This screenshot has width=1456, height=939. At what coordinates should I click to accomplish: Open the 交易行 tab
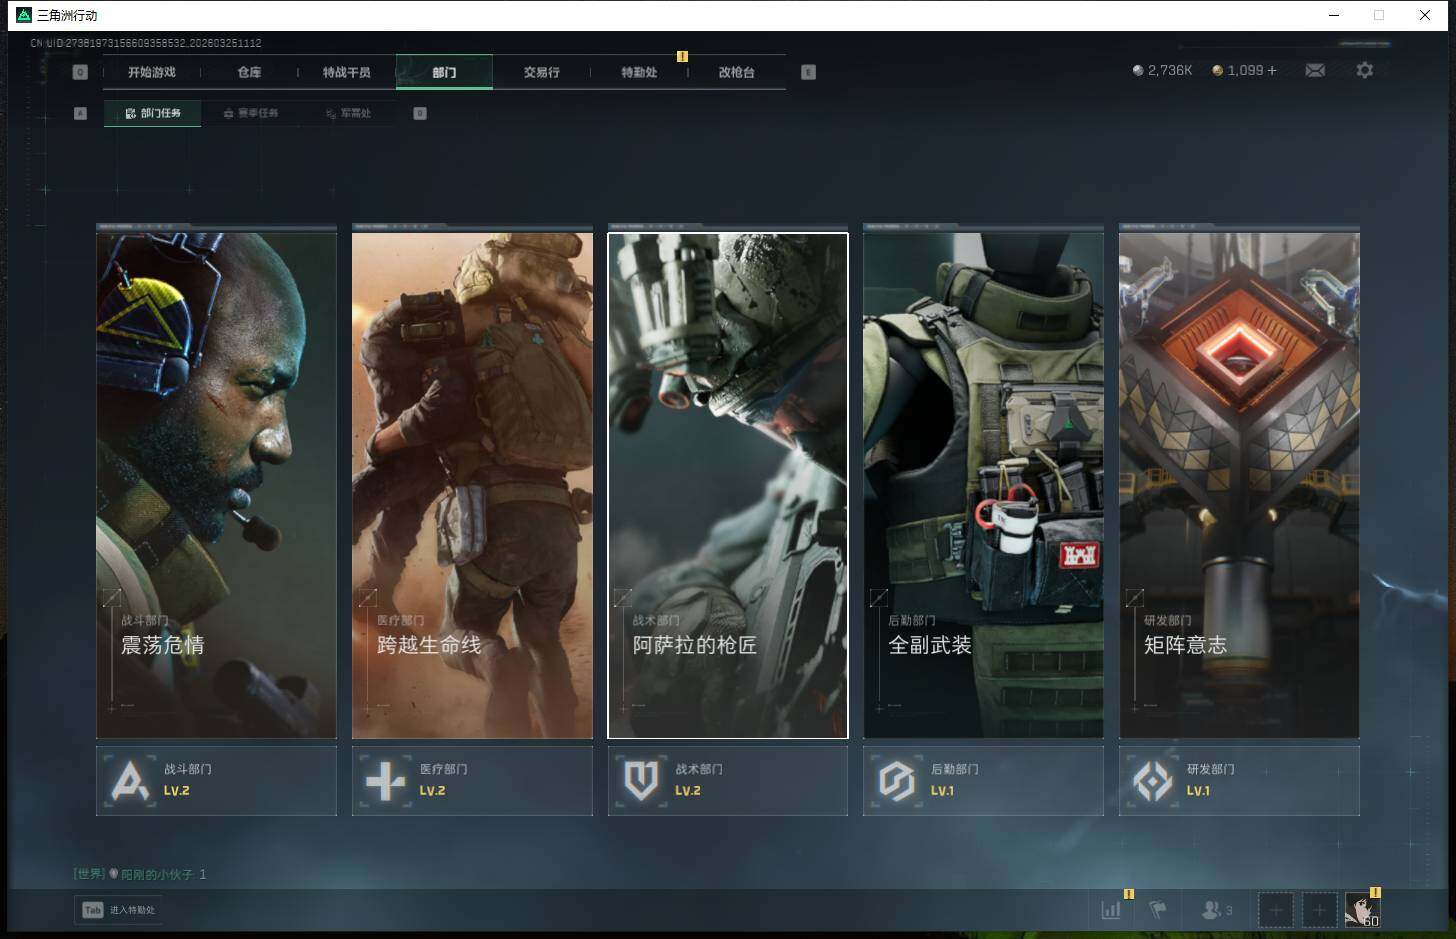pyautogui.click(x=541, y=72)
